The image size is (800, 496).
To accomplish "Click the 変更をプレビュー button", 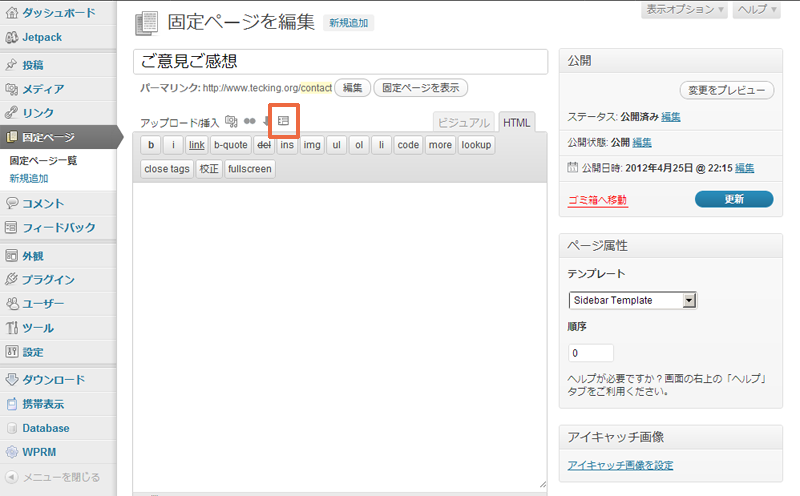I will tap(727, 90).
